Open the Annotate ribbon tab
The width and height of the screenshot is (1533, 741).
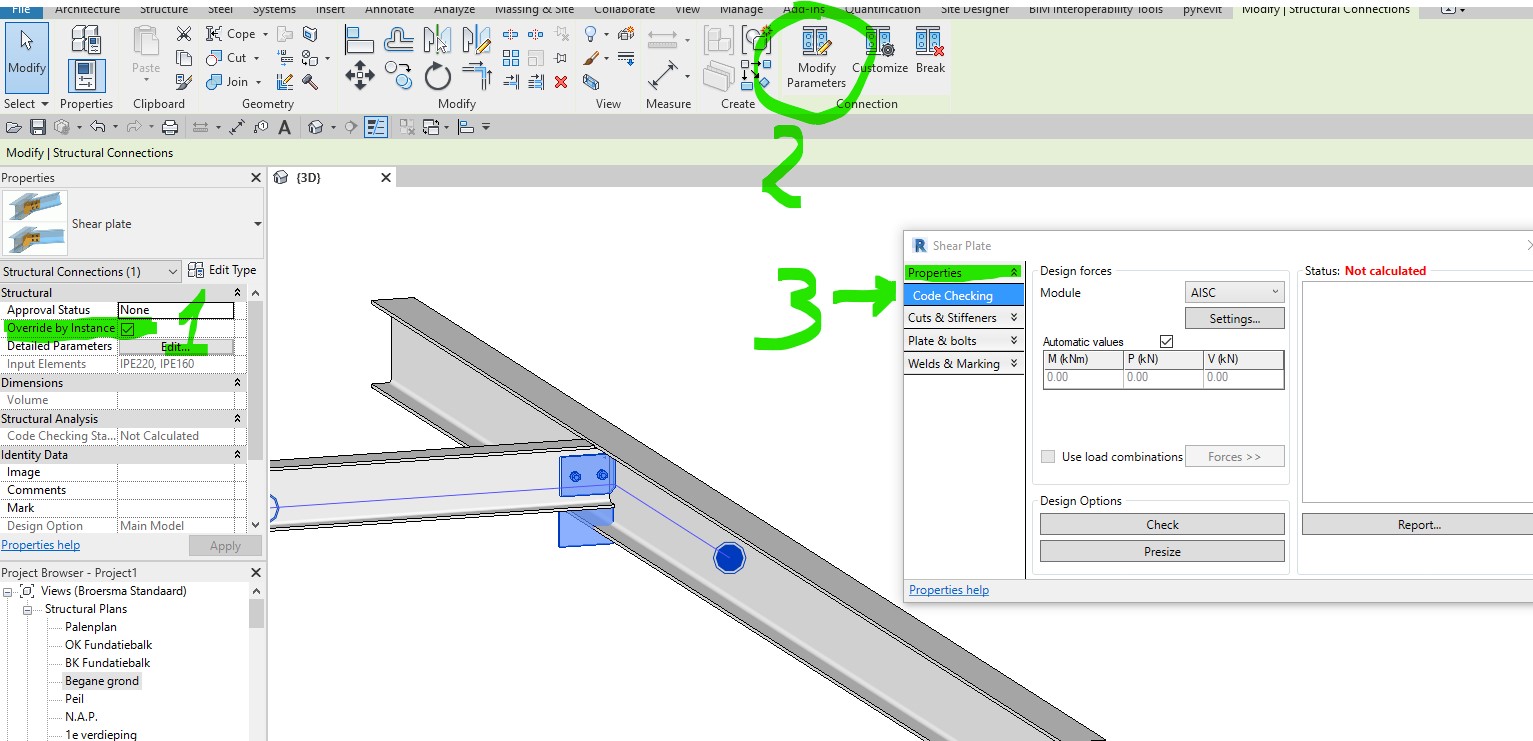pos(389,10)
